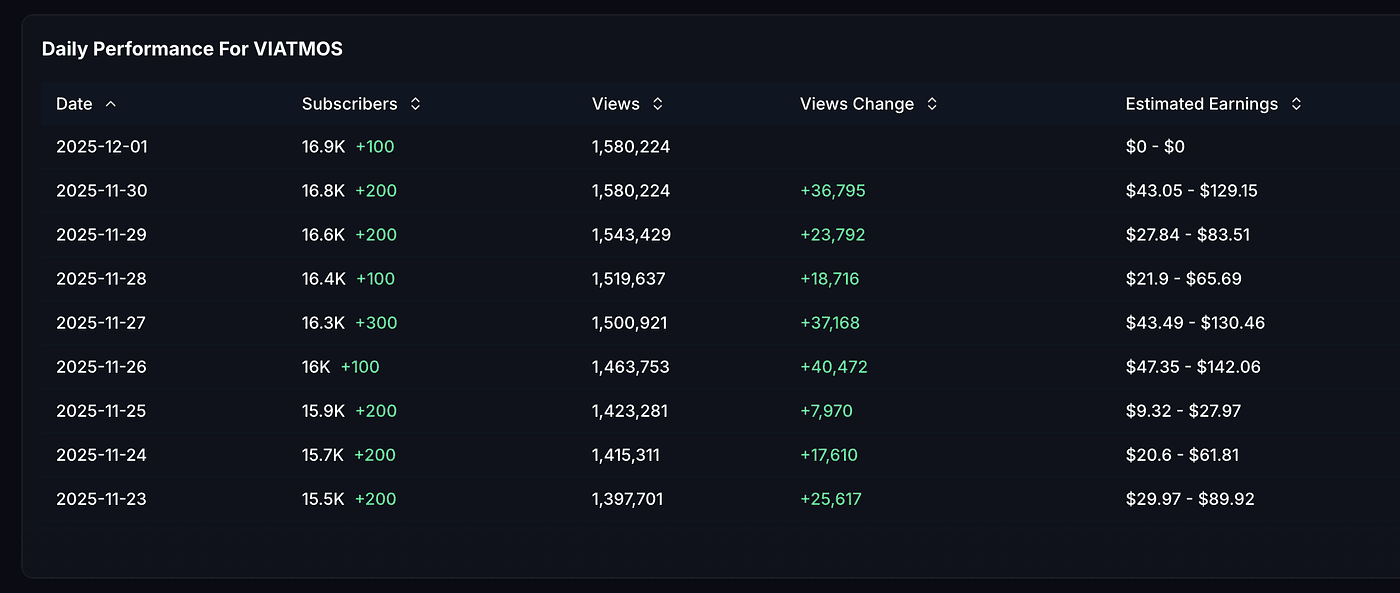Sort table by the Date header
This screenshot has width=1400, height=593.
tap(74, 104)
